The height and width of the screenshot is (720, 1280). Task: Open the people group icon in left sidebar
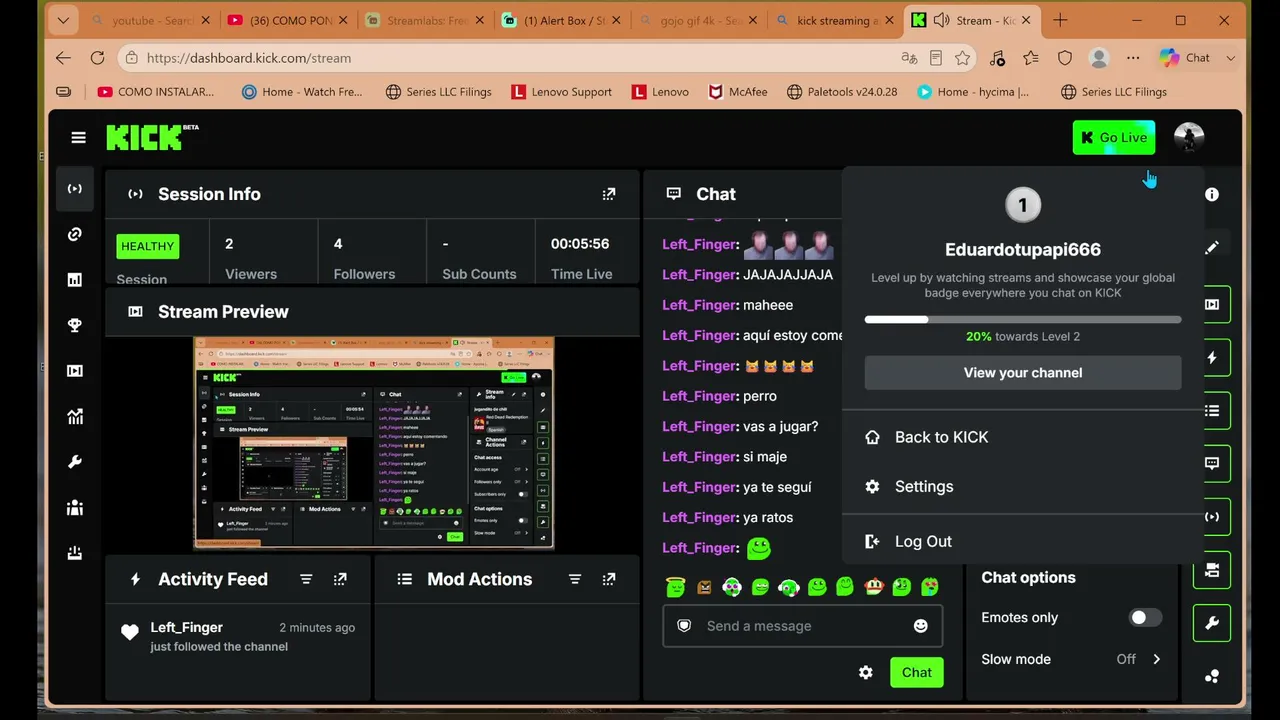coord(75,508)
